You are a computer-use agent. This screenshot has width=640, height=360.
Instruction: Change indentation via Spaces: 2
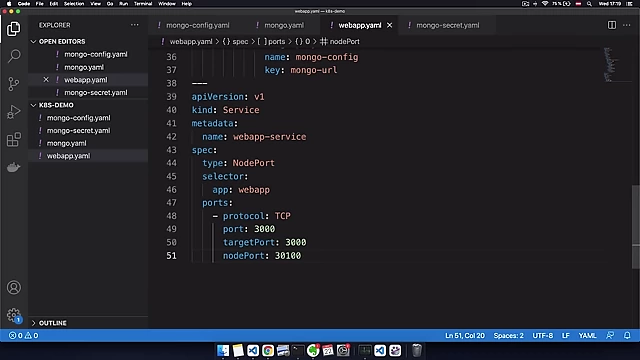point(508,336)
